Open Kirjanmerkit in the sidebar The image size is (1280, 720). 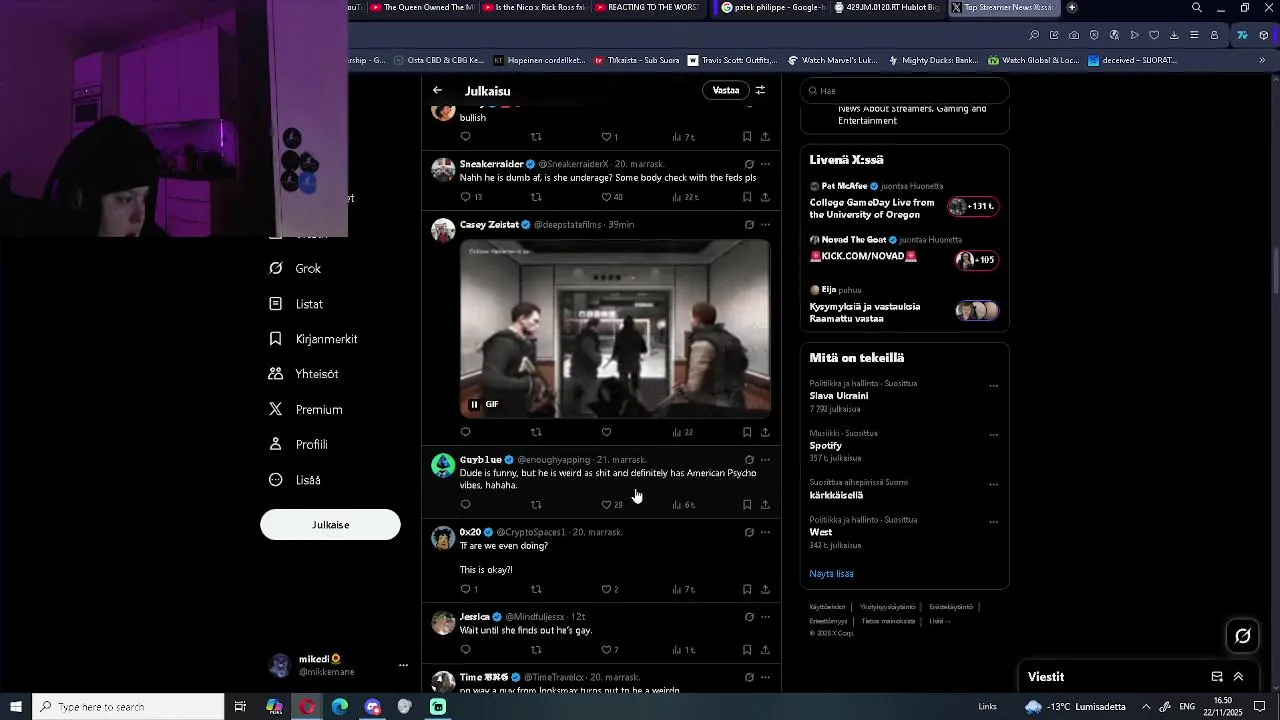pos(313,339)
